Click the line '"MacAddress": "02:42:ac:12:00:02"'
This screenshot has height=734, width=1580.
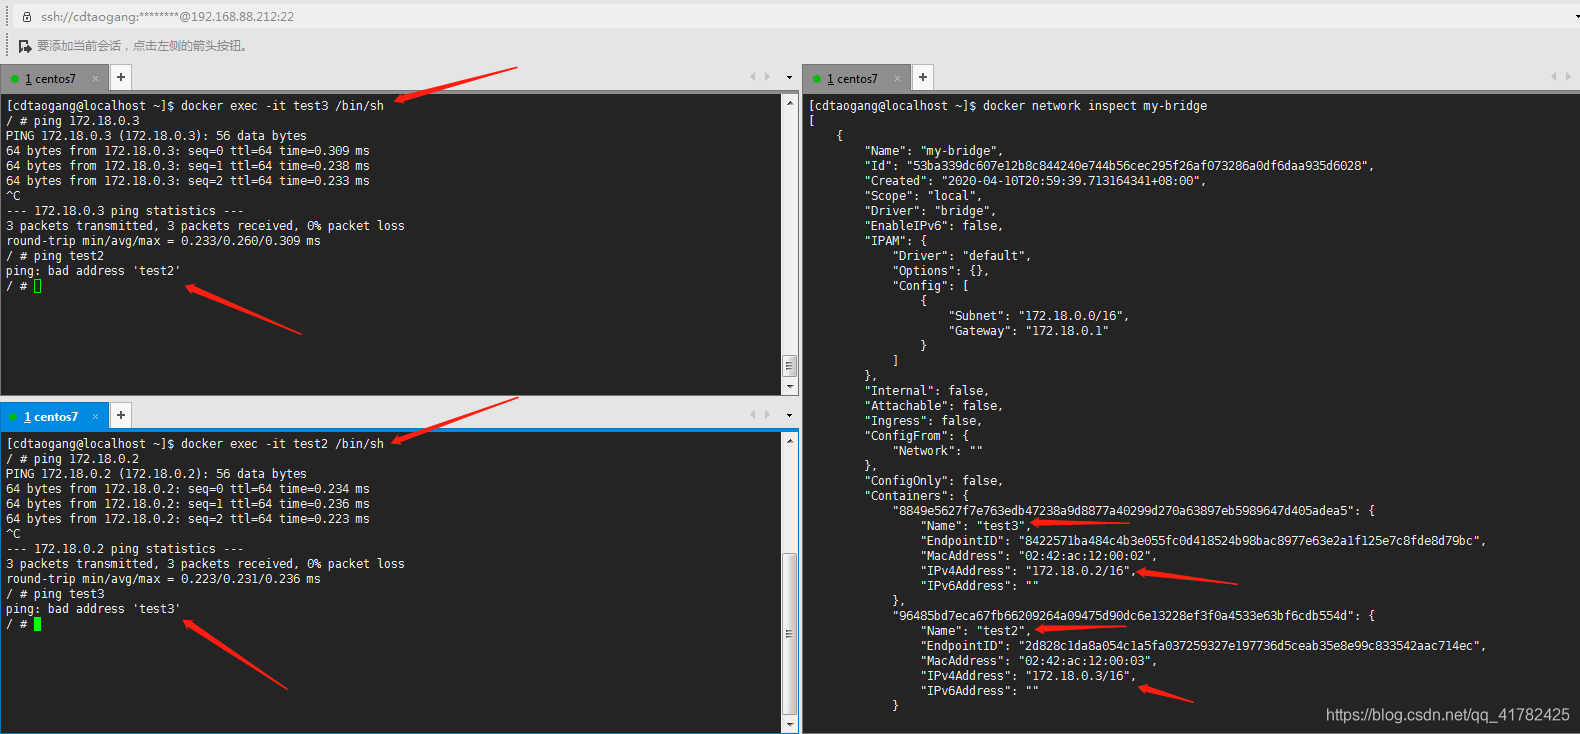1039,556
